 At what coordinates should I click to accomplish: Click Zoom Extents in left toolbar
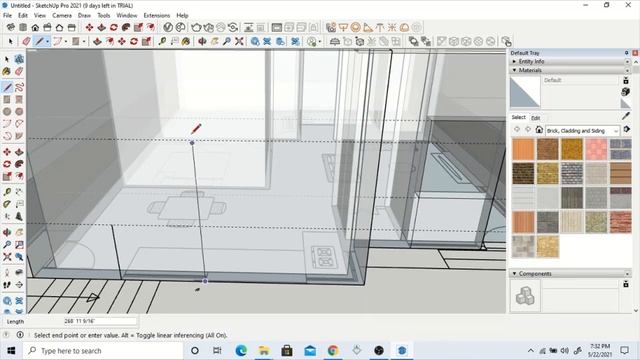[x=7, y=257]
